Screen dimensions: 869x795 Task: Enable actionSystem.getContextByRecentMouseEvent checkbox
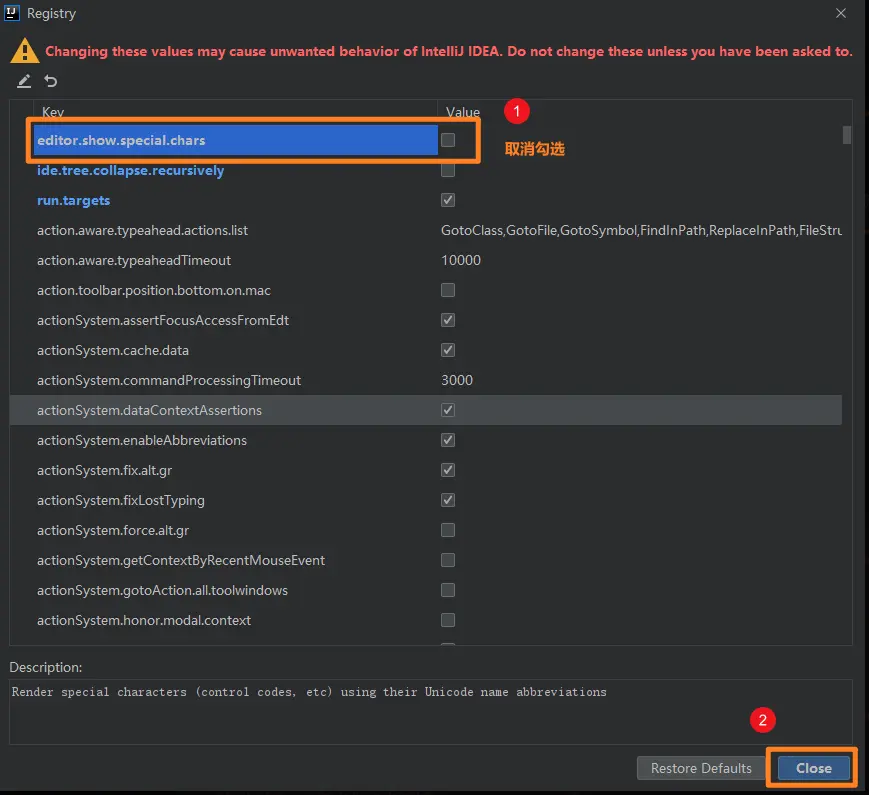click(448, 560)
